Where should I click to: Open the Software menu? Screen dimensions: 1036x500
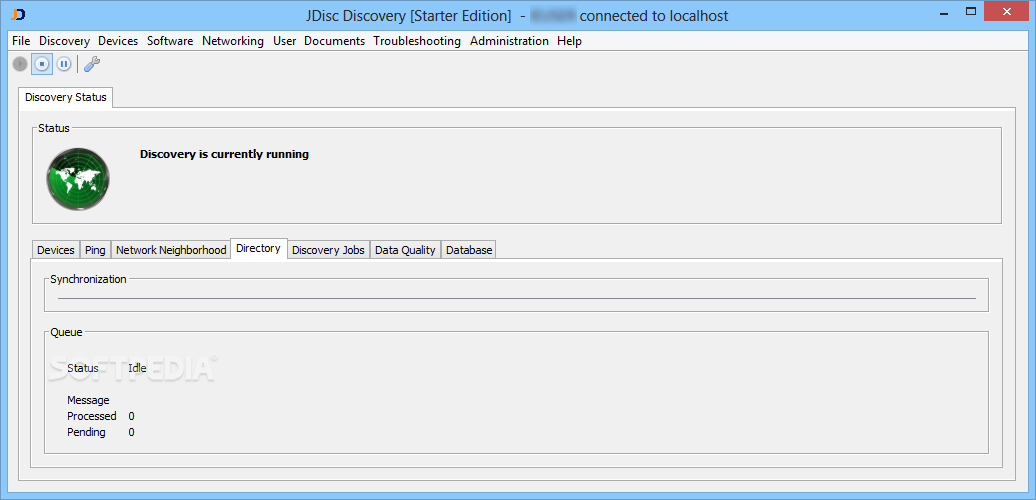tap(170, 41)
